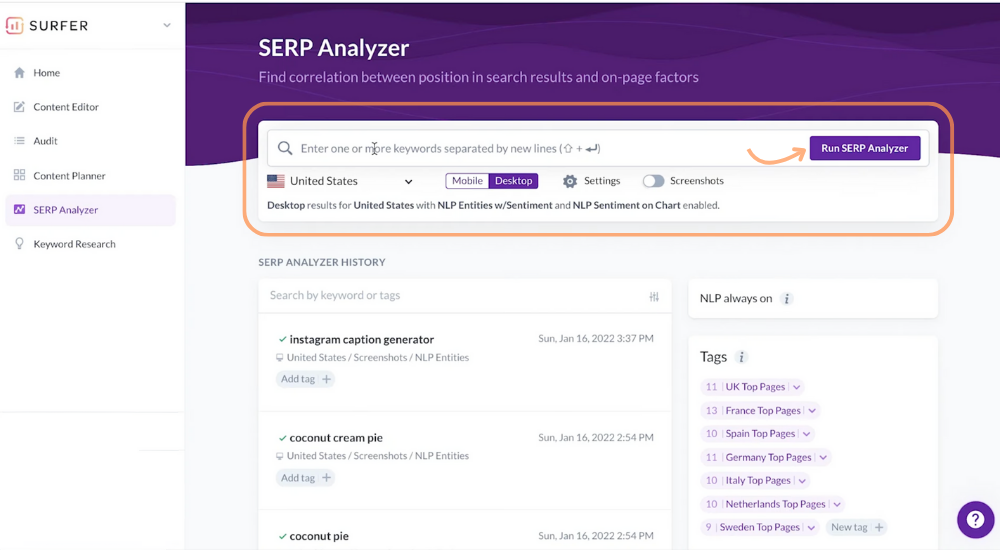The height and width of the screenshot is (550, 1000).
Task: Open instagram caption generator analysis
Action: tap(362, 339)
